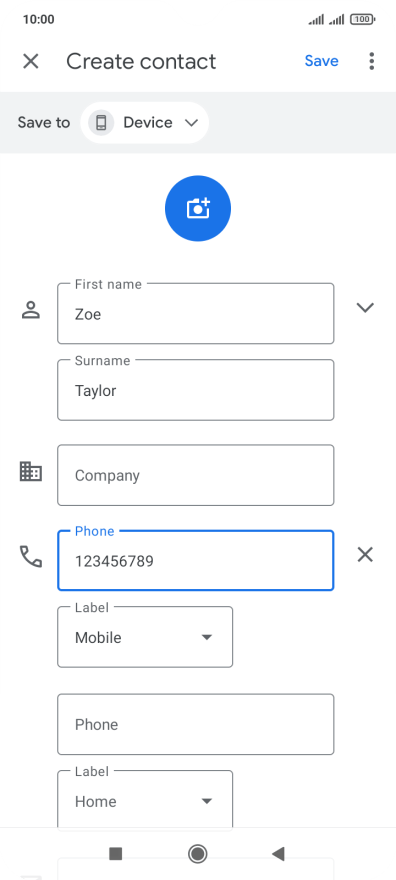Tap the recent apps square button
396x880 pixels.
point(116,854)
